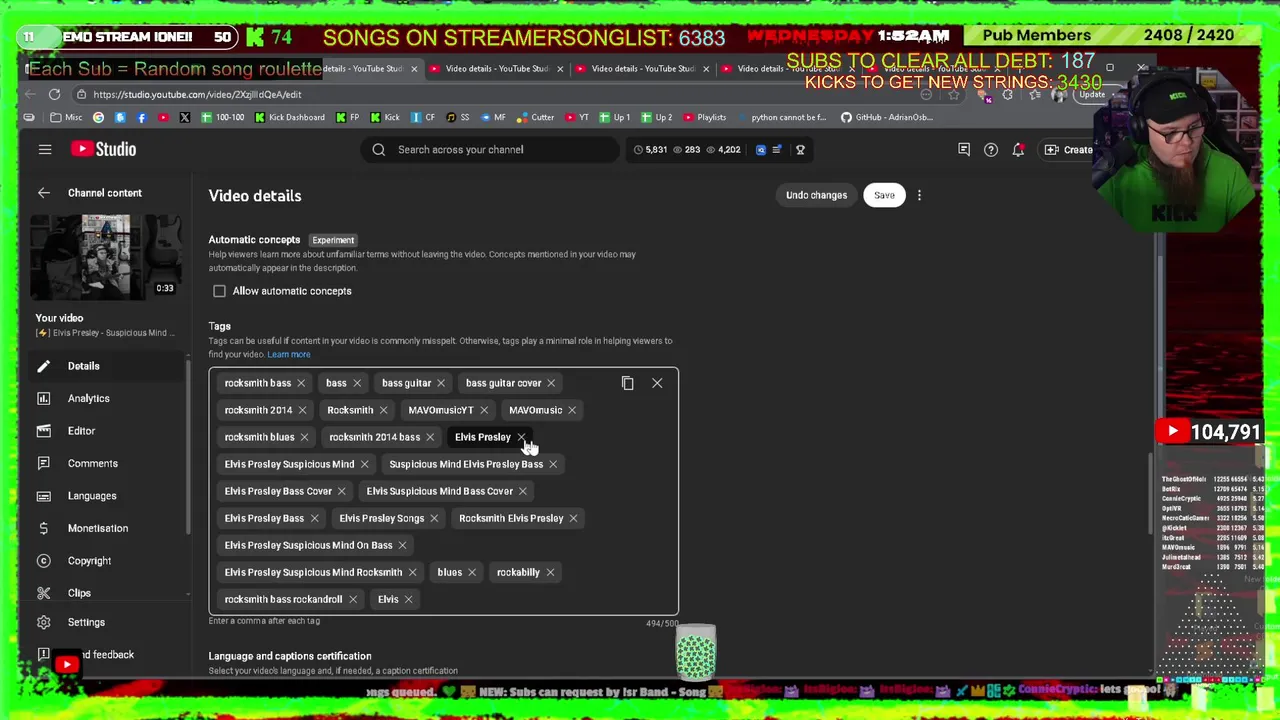Click the browser address bar URL
The image size is (1280, 720).
point(197,94)
